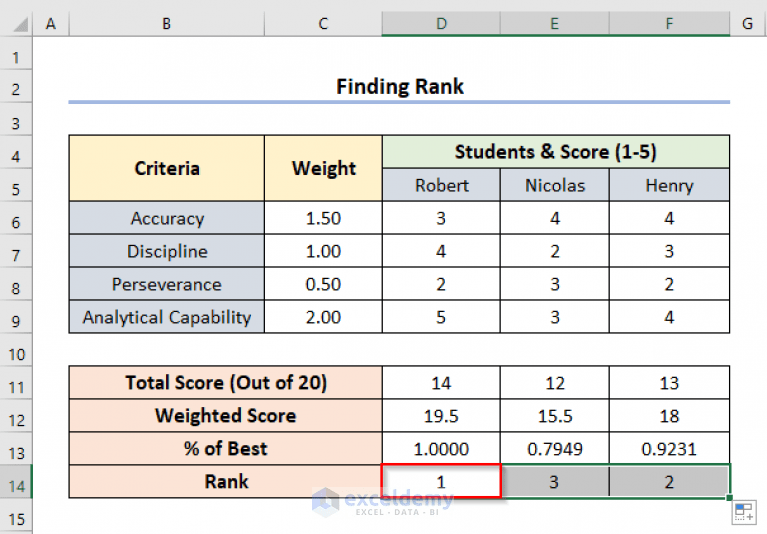Select the Henry name cell
This screenshot has width=767, height=534.
[x=670, y=185]
